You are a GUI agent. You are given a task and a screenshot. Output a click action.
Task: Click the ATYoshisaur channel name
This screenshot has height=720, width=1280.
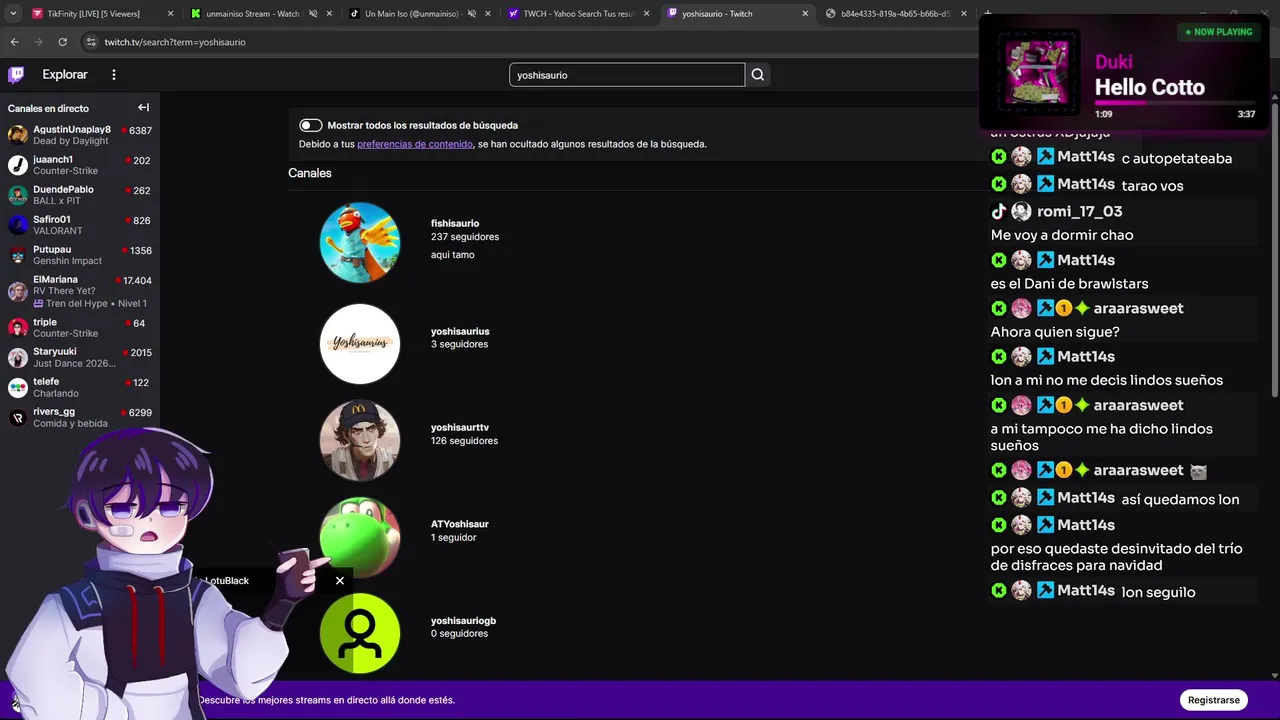coord(460,524)
